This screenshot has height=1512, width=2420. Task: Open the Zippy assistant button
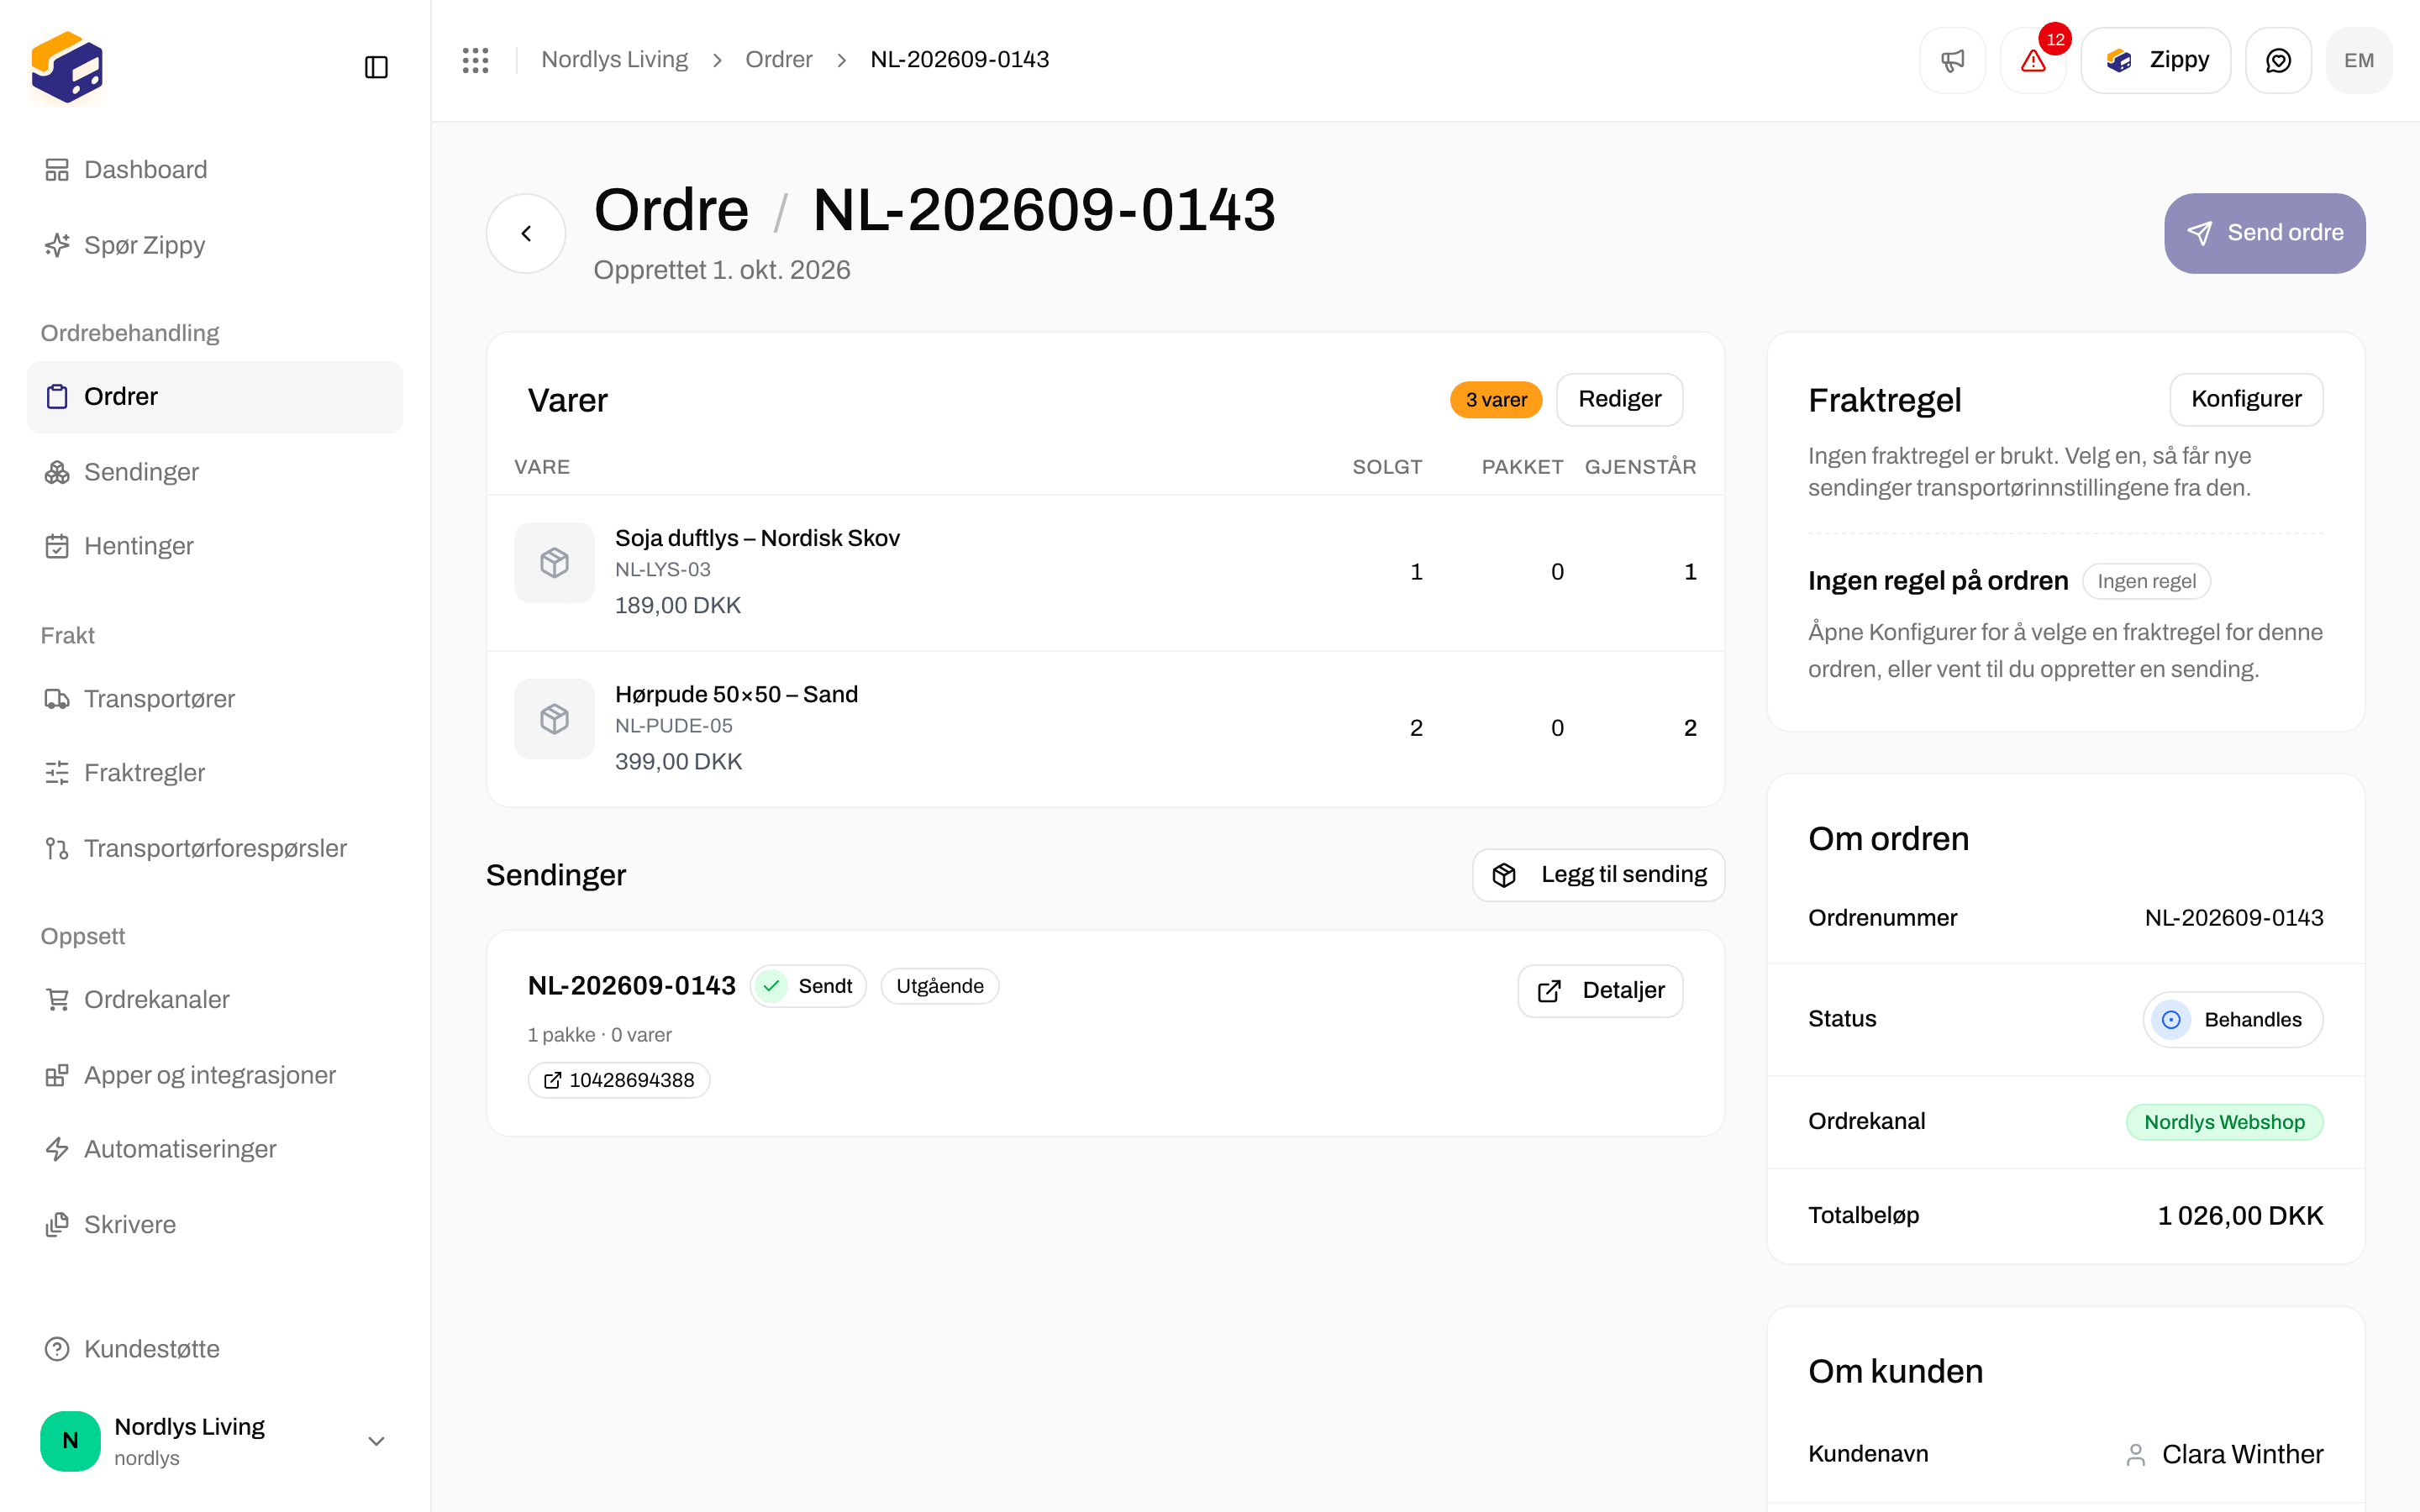point(2156,60)
